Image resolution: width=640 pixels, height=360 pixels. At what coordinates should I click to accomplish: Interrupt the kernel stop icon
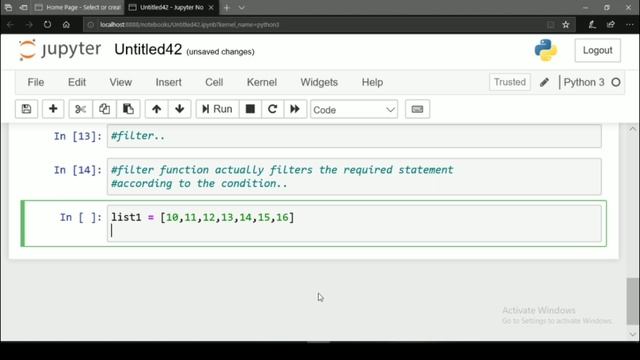pyautogui.click(x=250, y=109)
